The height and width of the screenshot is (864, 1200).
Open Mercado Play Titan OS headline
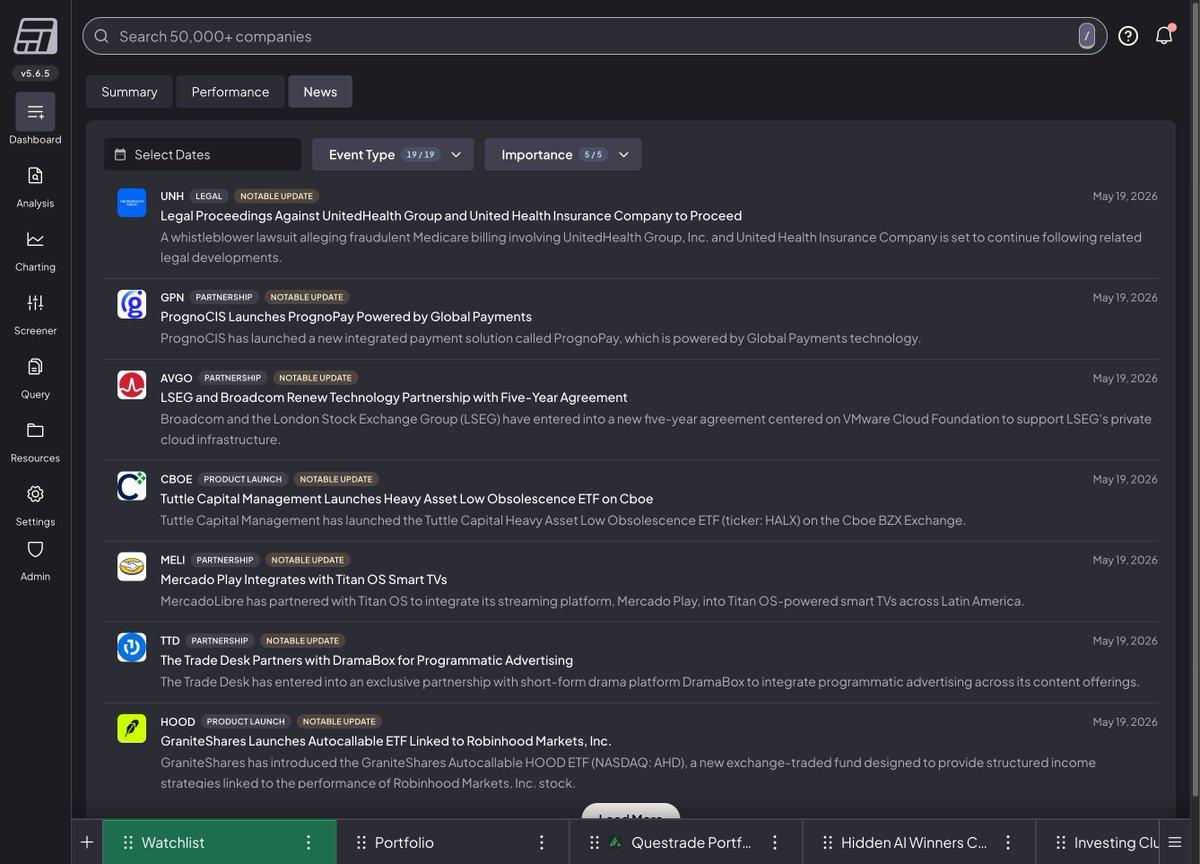(304, 580)
